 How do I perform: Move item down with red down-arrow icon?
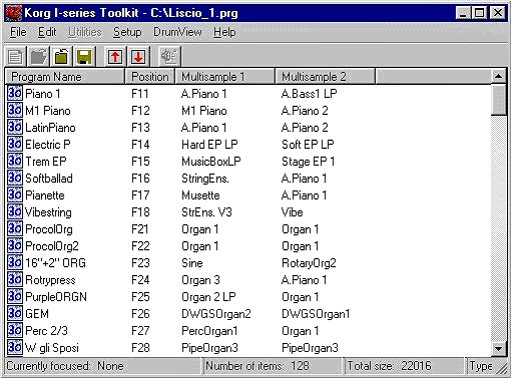pos(138,56)
